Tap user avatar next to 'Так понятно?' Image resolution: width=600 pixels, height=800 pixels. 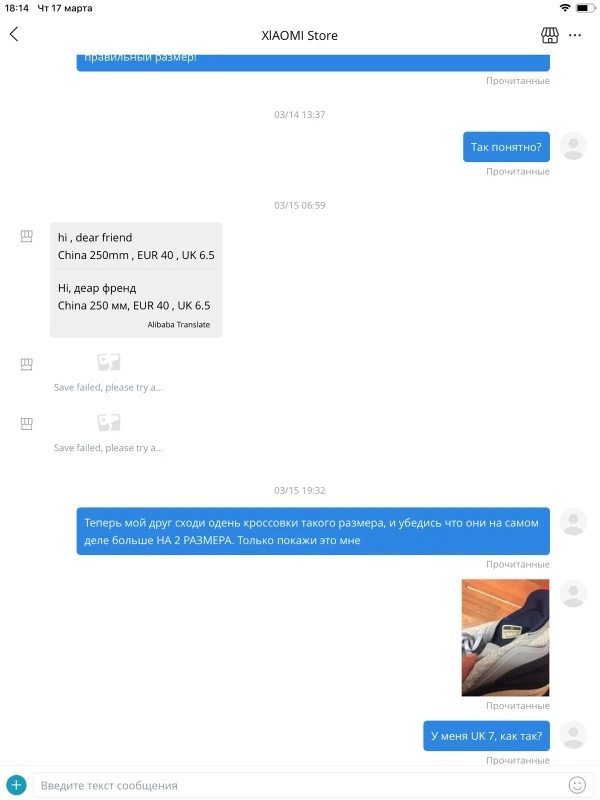(573, 146)
